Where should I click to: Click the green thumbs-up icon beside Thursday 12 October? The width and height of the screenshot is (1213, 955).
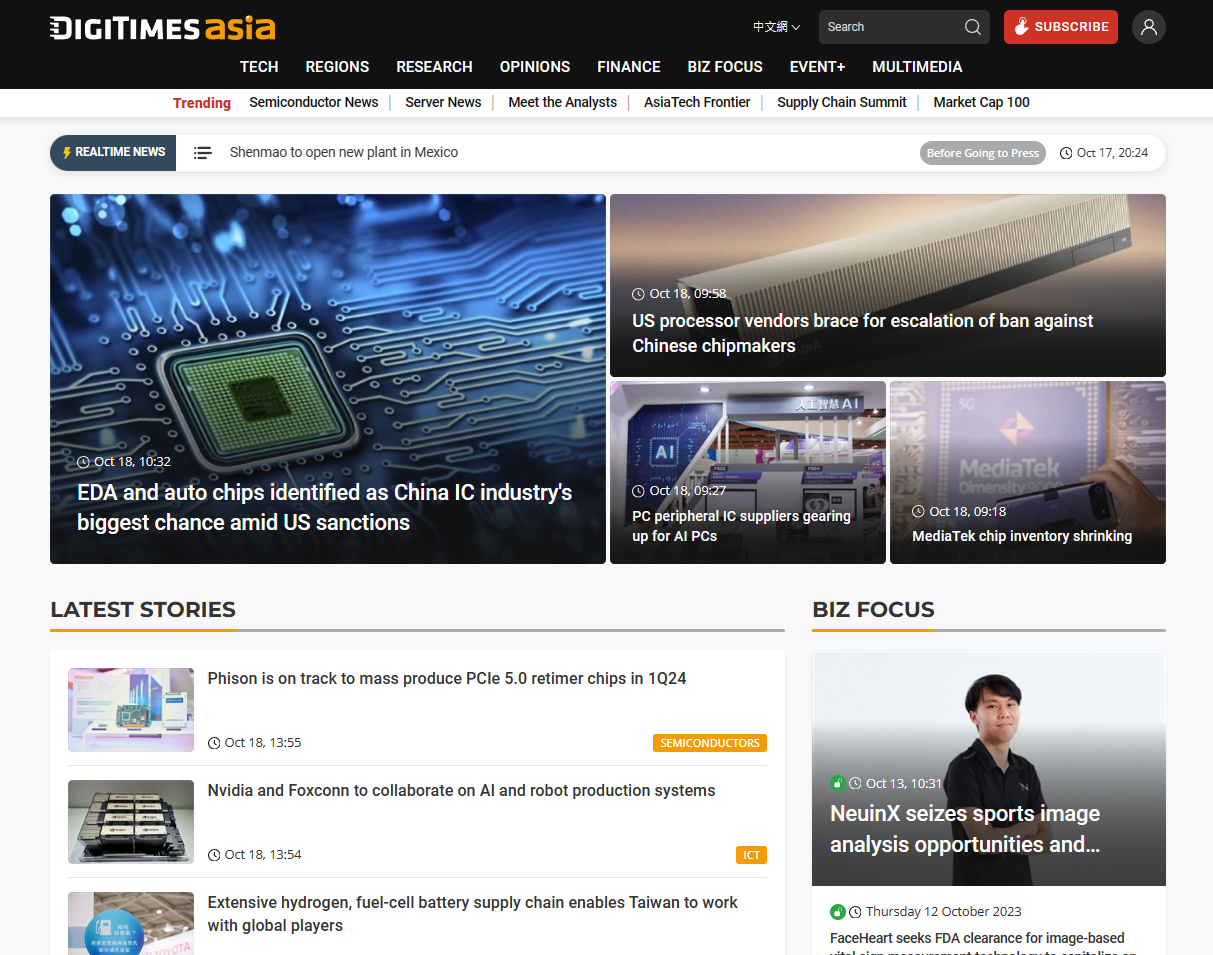click(838, 912)
